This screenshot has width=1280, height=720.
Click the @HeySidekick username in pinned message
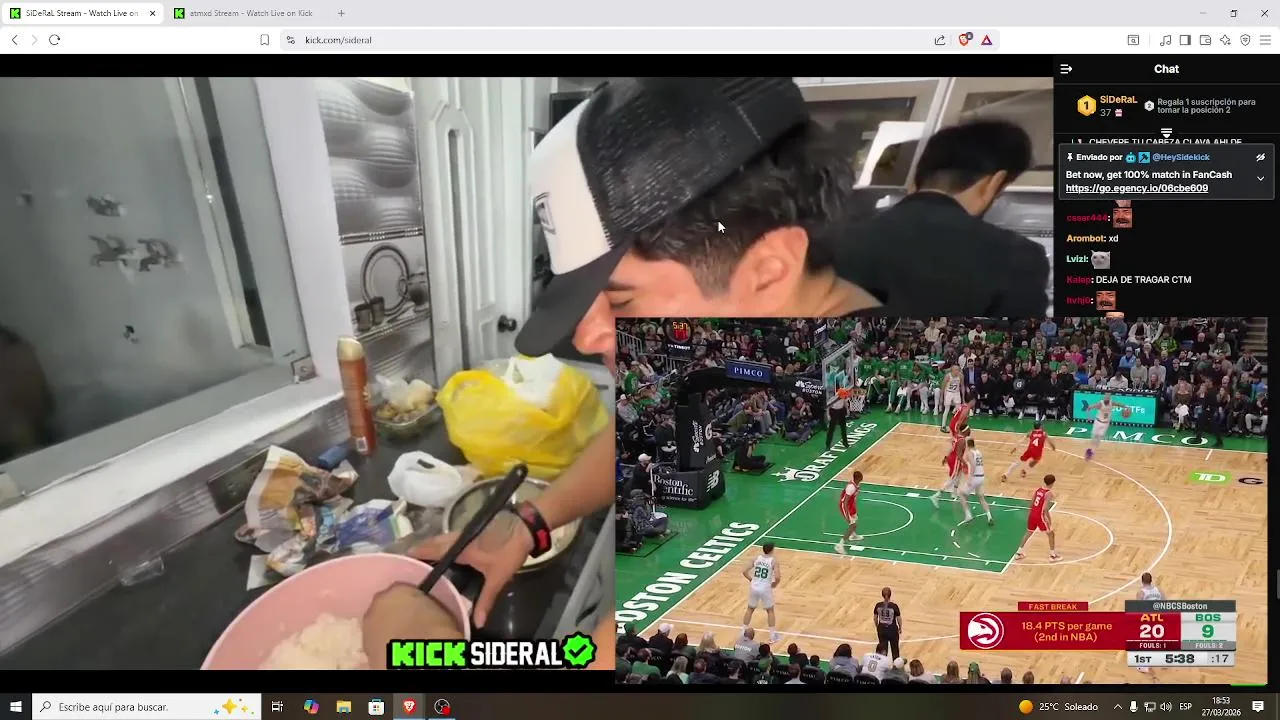tap(1181, 157)
